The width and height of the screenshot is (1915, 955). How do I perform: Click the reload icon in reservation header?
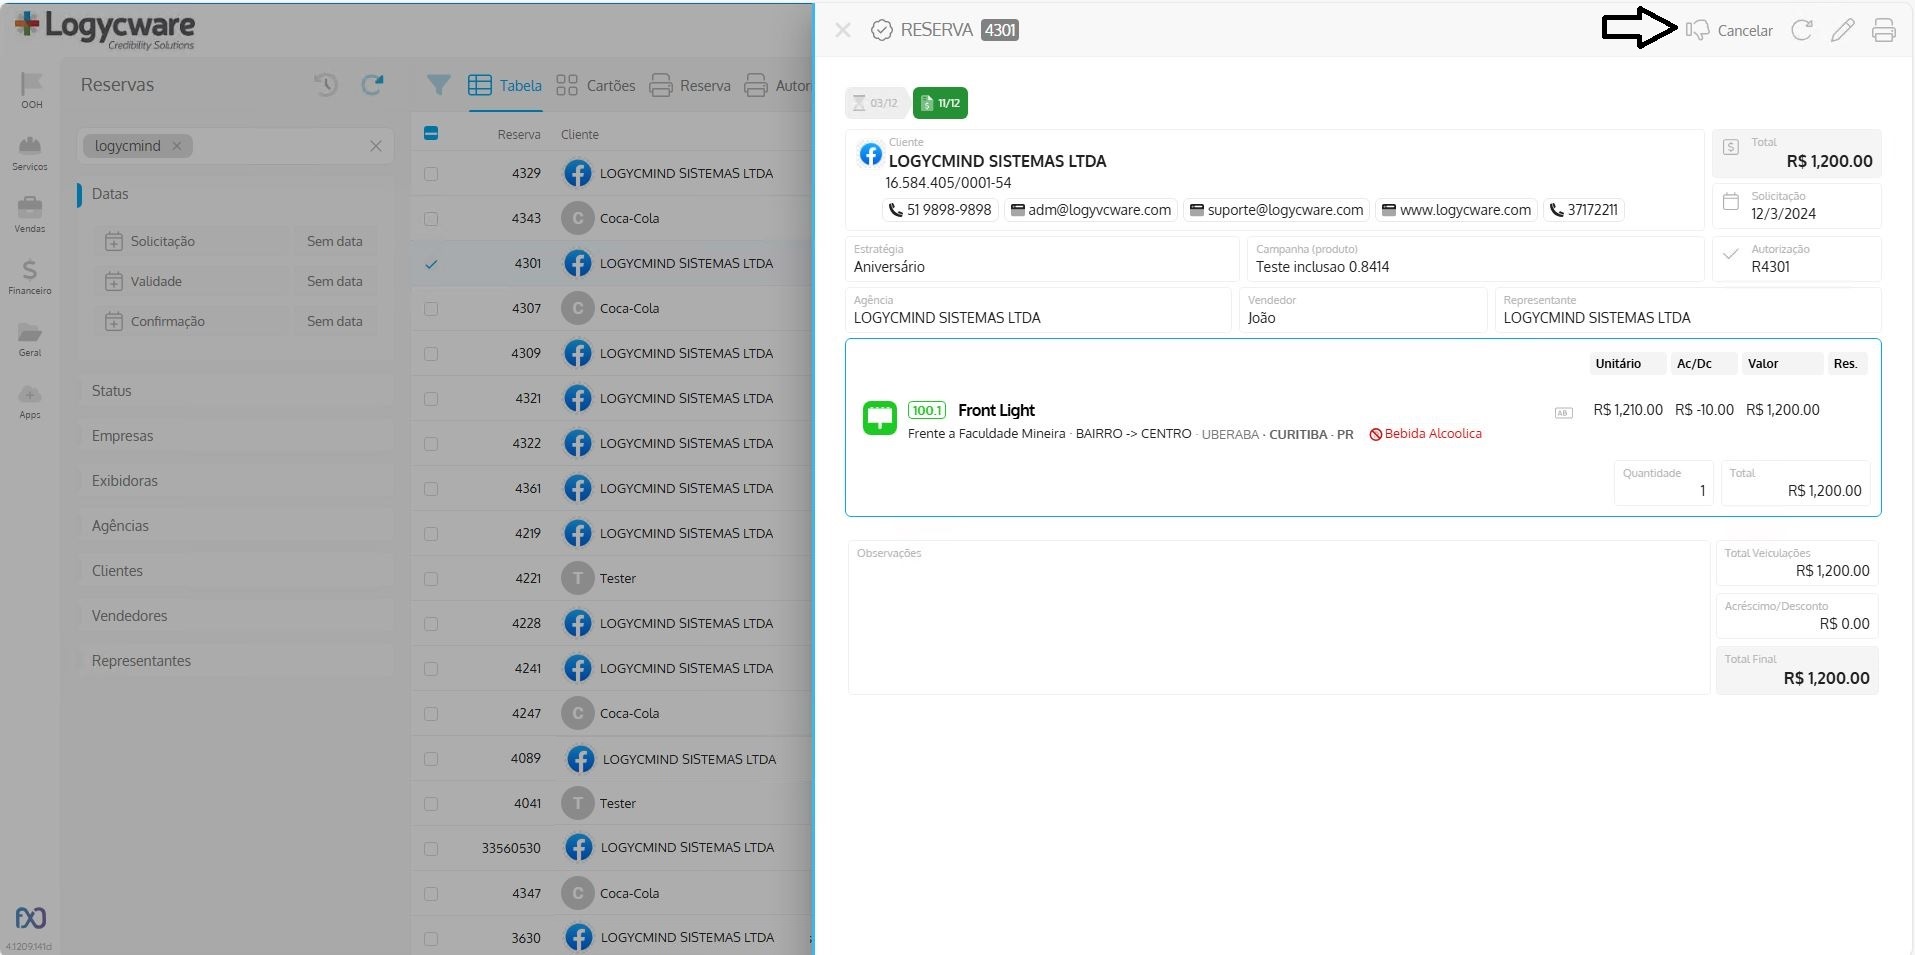1802,30
